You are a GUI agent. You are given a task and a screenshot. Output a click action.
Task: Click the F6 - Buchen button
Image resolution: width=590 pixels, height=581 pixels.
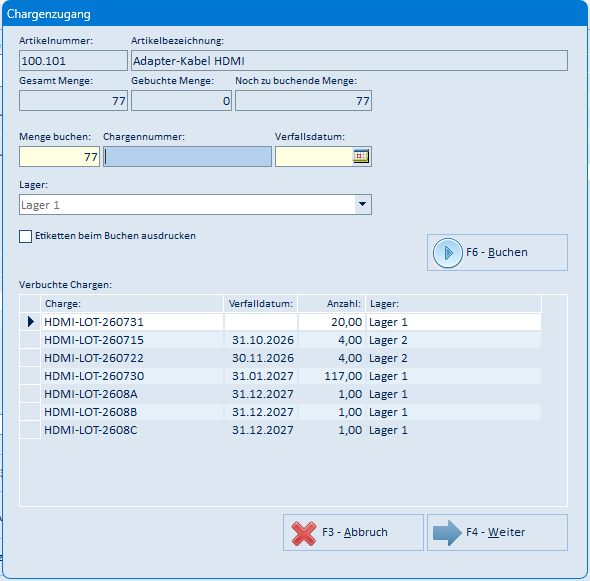click(497, 252)
